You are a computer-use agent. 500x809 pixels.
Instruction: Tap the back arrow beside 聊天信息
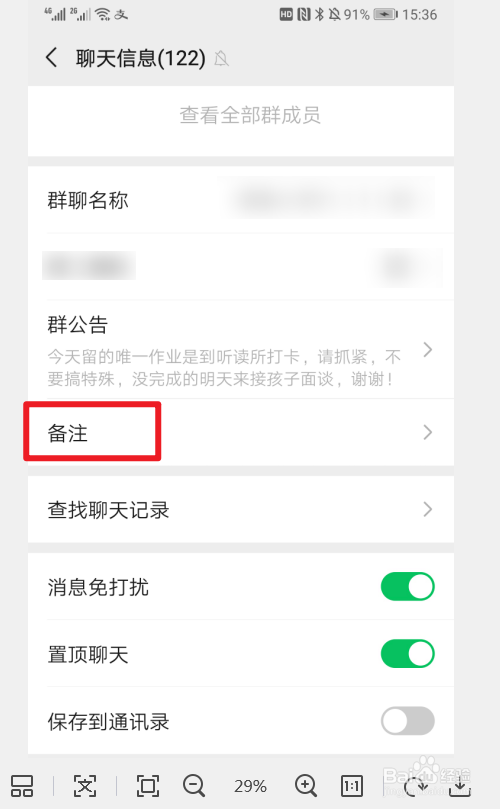click(x=52, y=57)
